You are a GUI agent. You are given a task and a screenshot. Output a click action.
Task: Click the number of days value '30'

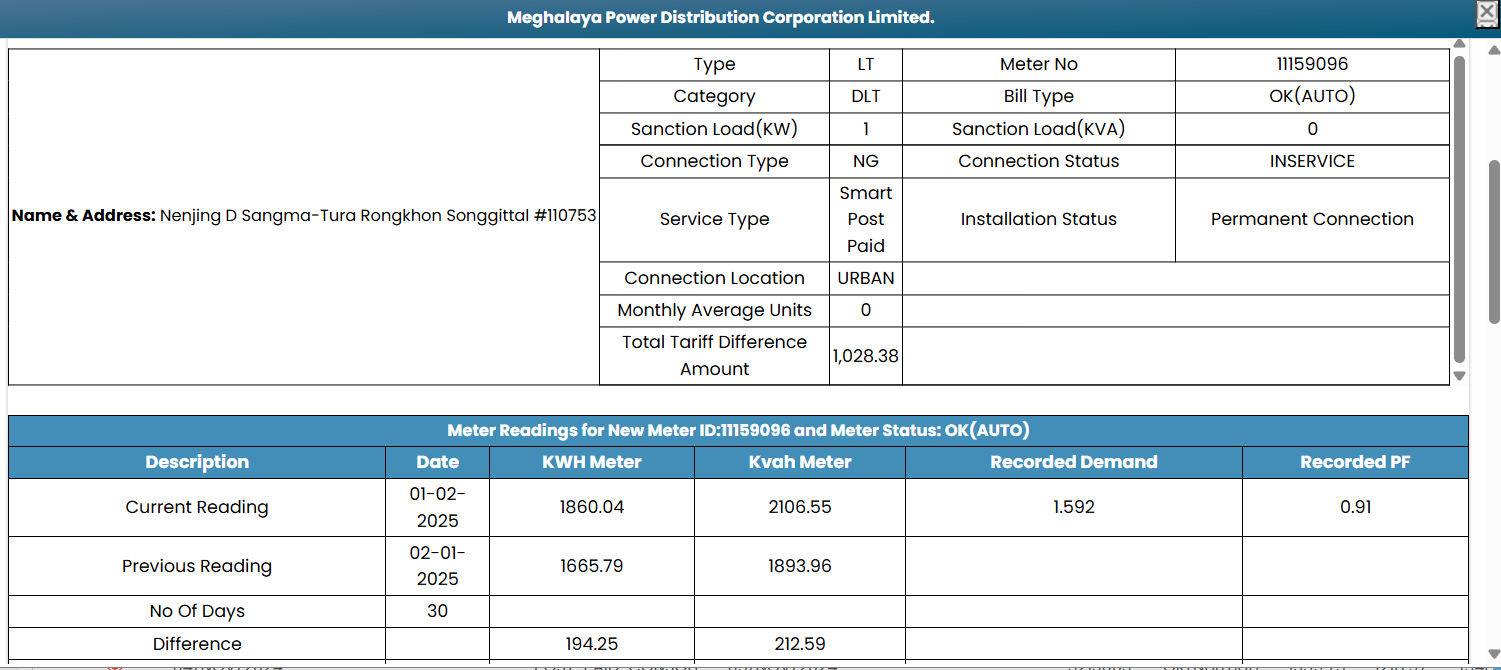click(x=437, y=612)
